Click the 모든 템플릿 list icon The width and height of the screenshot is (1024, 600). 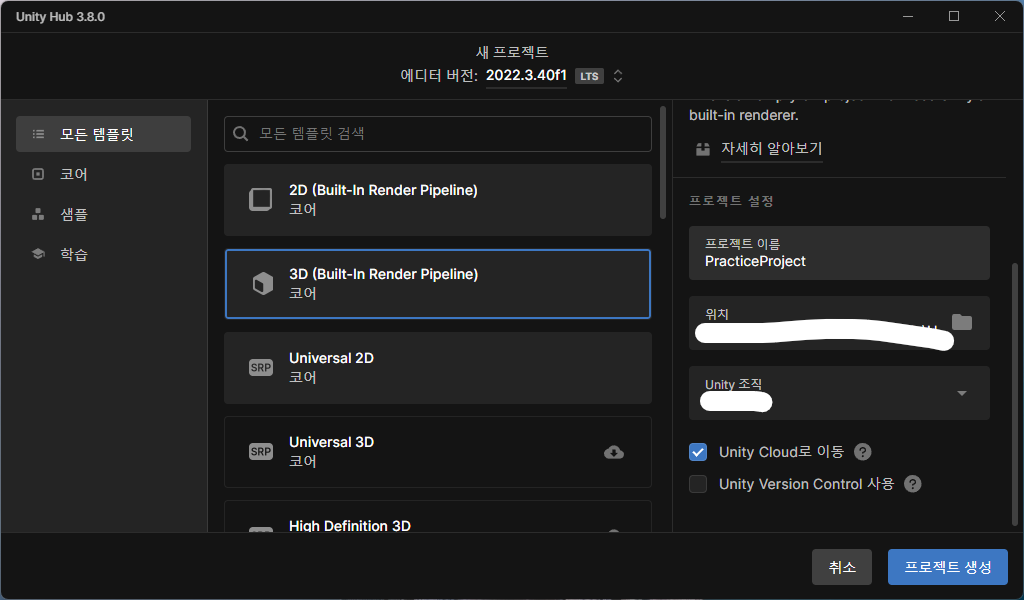[x=39, y=134]
